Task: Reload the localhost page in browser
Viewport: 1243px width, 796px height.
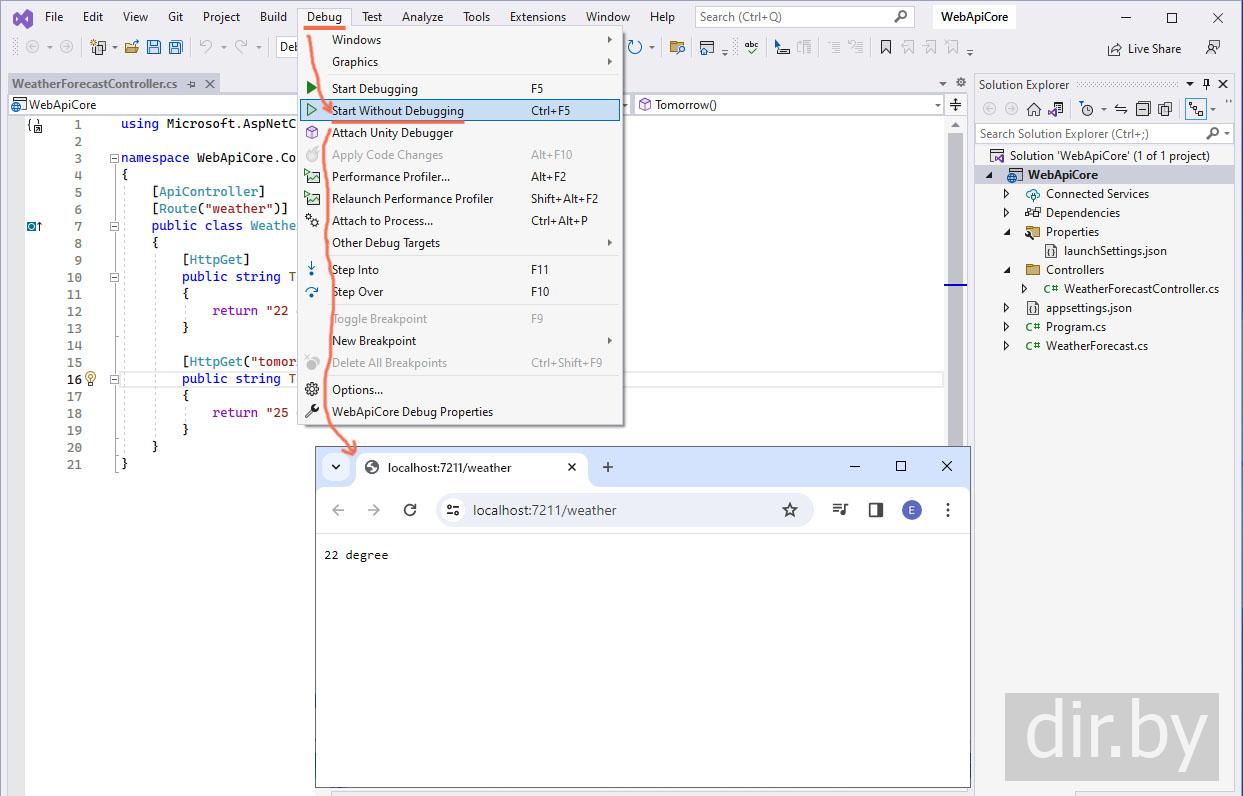Action: pyautogui.click(x=410, y=510)
